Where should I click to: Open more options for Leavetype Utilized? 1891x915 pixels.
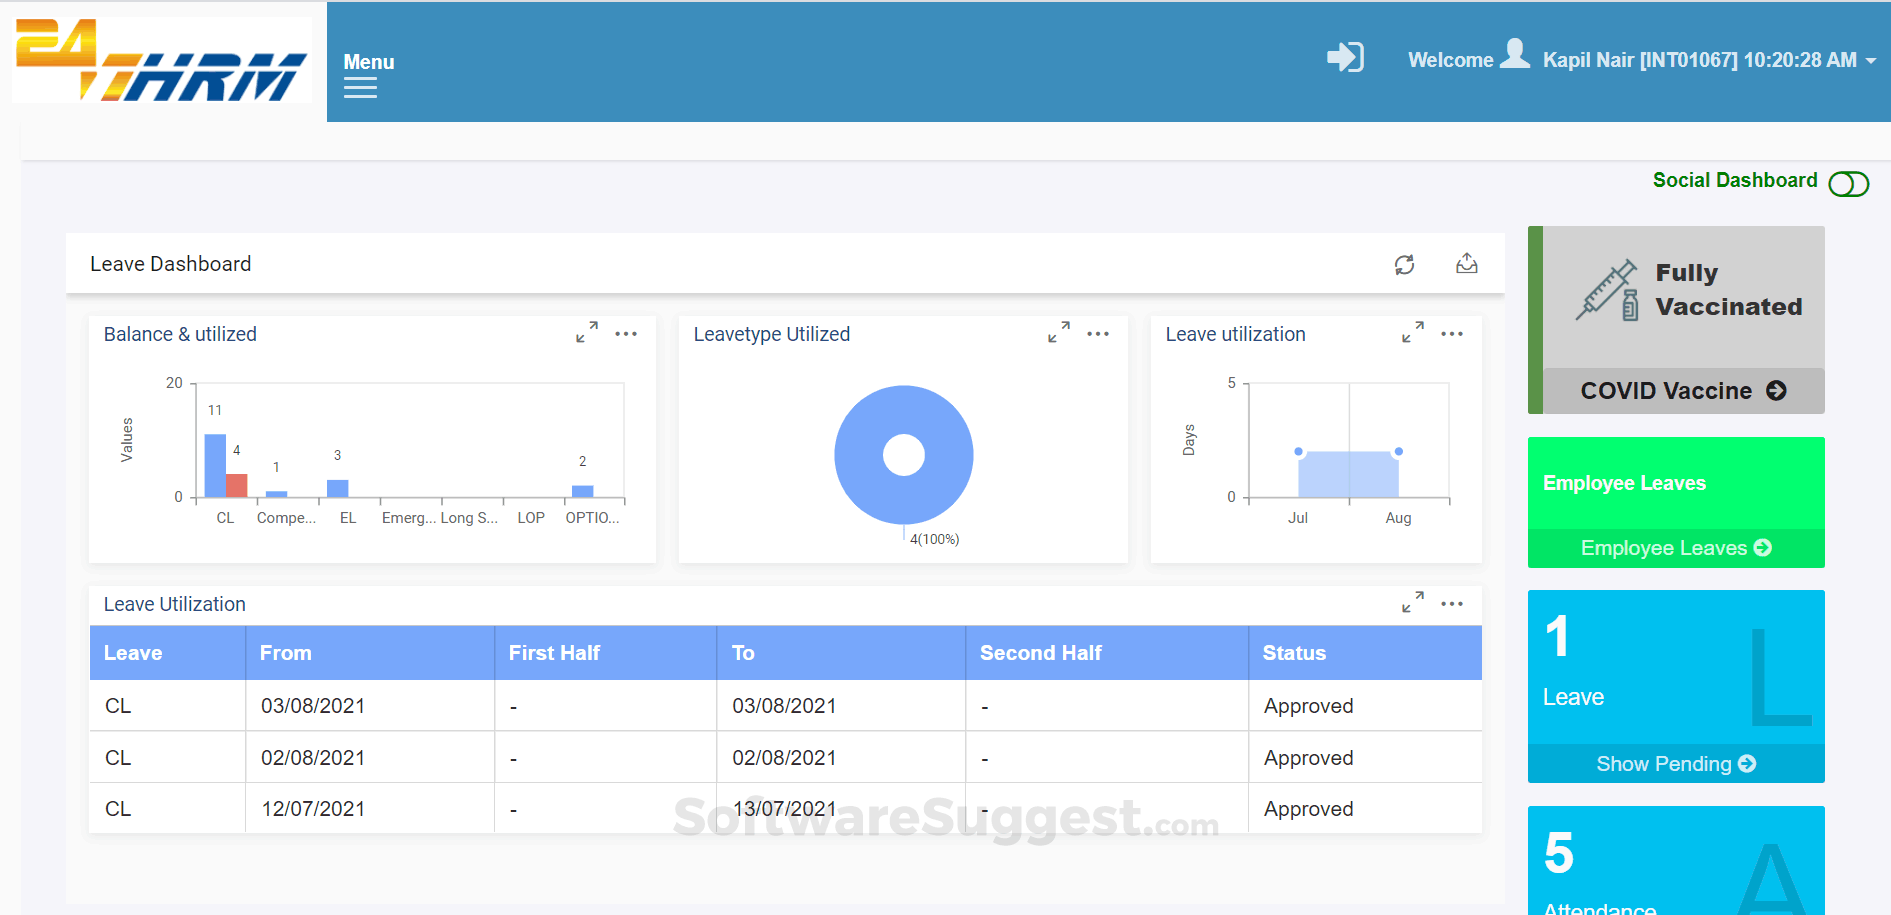click(1098, 334)
